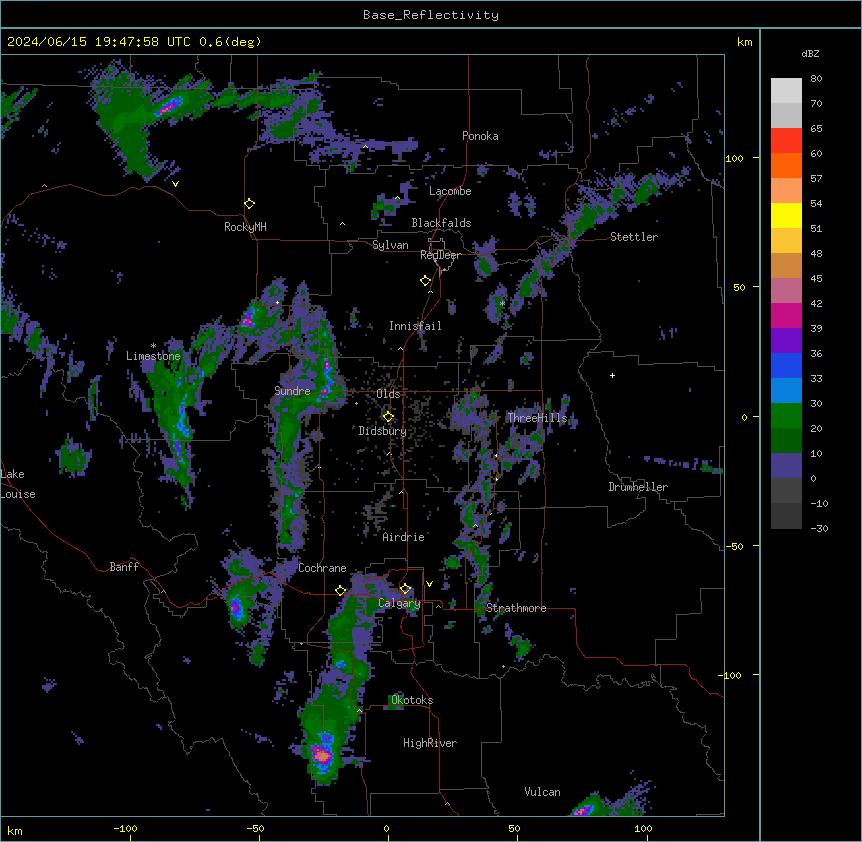
Task: Select the bright green 20-30 dBZ legend swatch
Action: [x=786, y=416]
